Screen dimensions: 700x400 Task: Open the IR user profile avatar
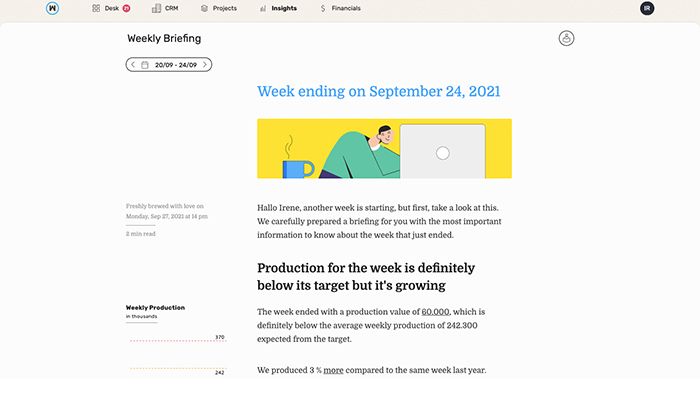coord(647,8)
